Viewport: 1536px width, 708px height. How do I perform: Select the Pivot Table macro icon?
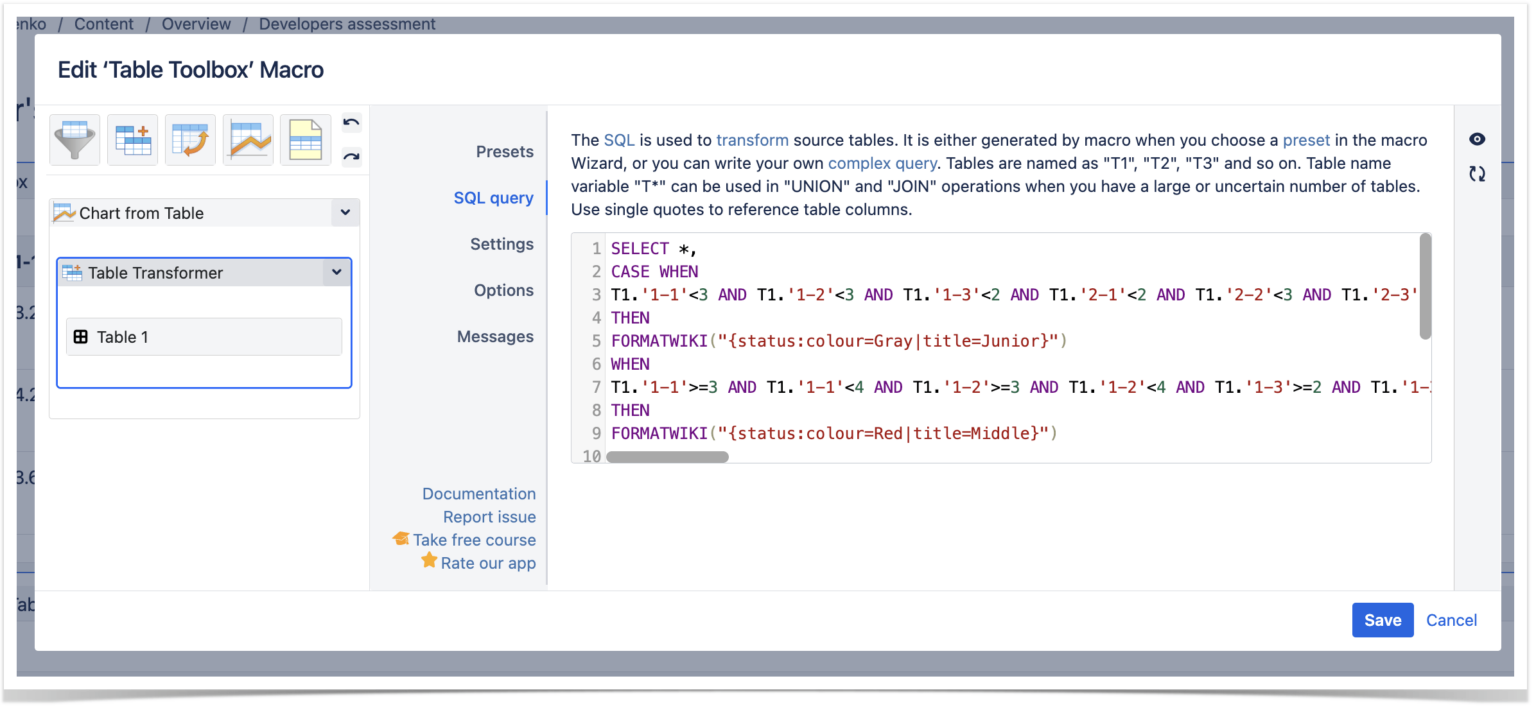point(189,140)
